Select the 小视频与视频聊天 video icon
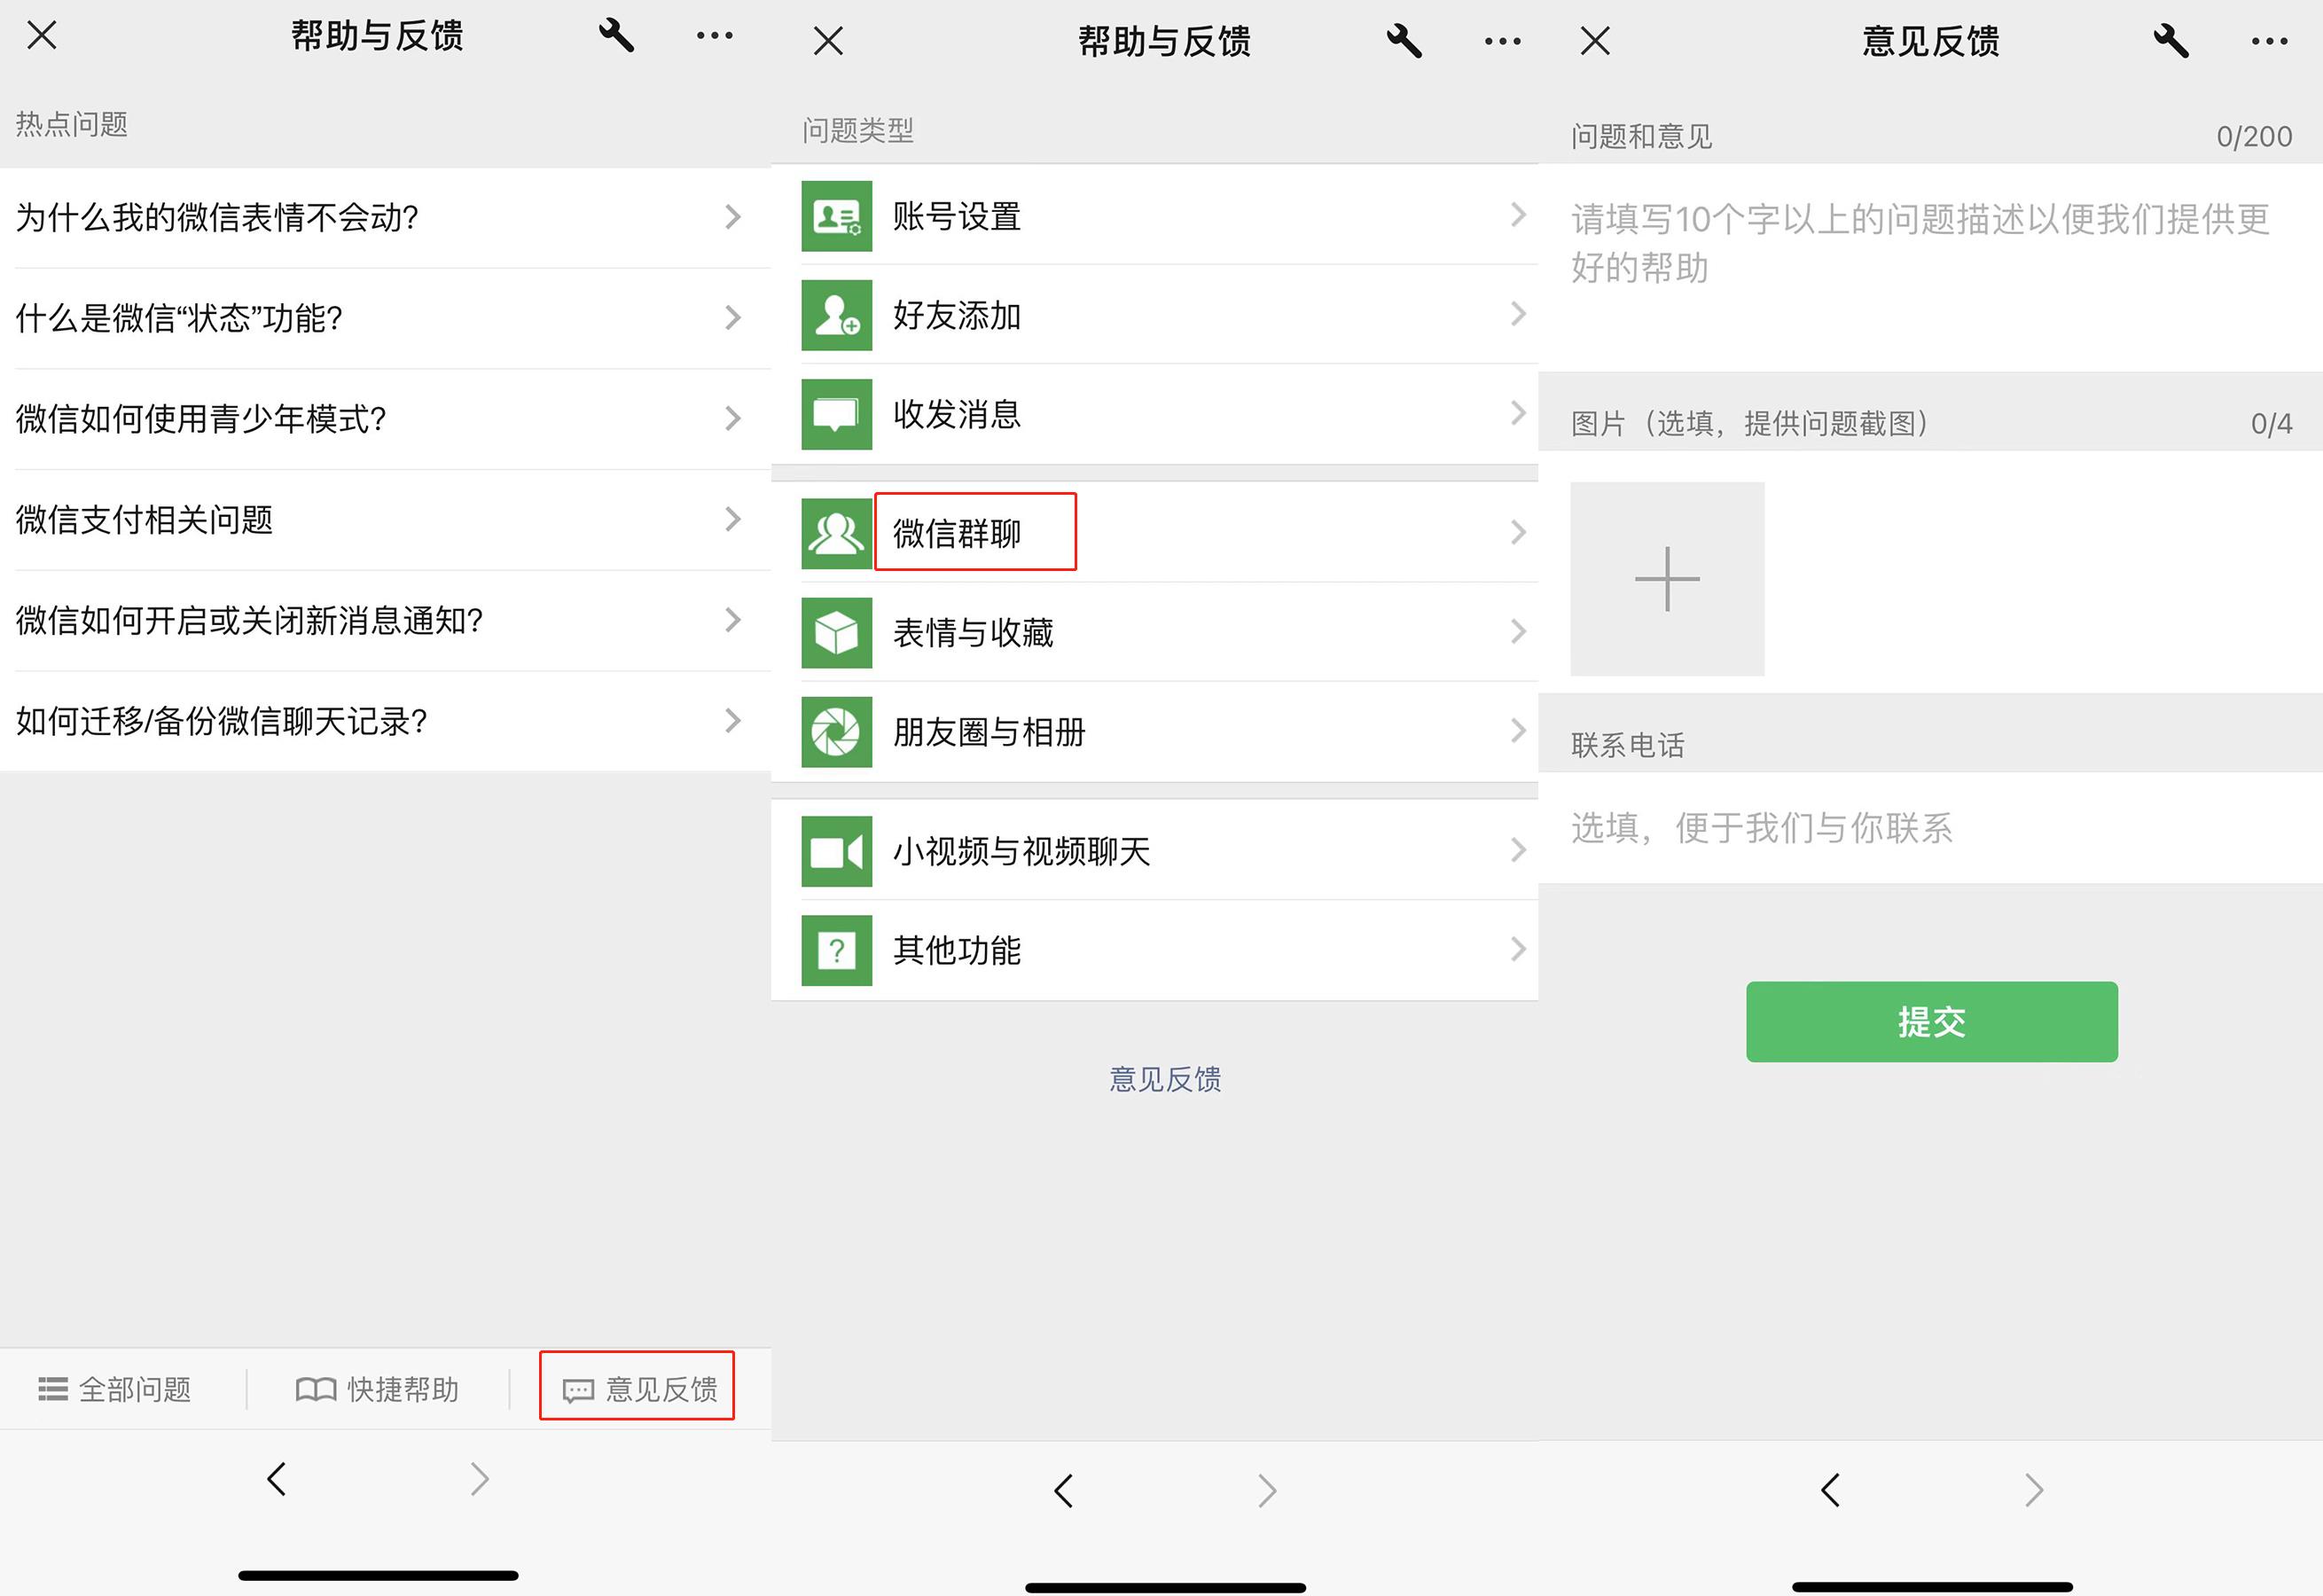The height and width of the screenshot is (1596, 2323). click(838, 851)
